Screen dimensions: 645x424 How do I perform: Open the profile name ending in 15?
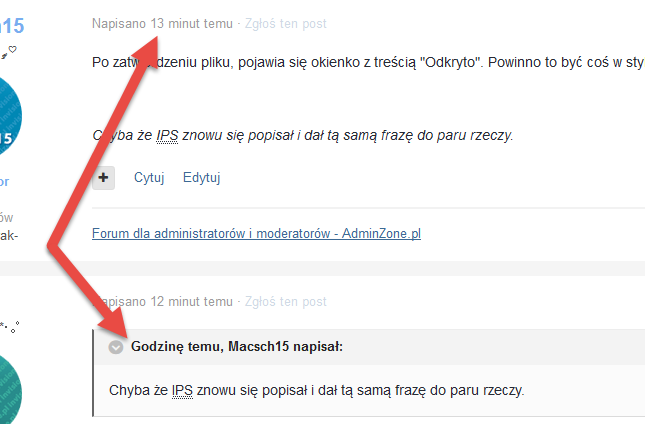tap(12, 26)
